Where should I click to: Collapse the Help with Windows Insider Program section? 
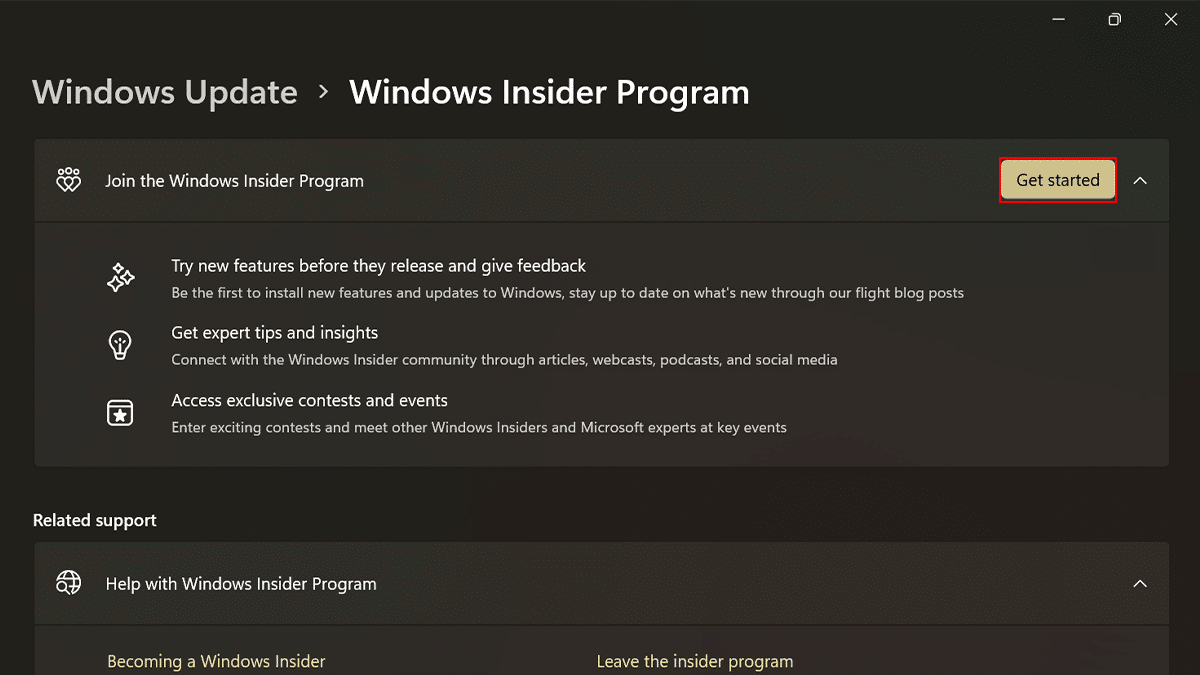pyautogui.click(x=1140, y=584)
